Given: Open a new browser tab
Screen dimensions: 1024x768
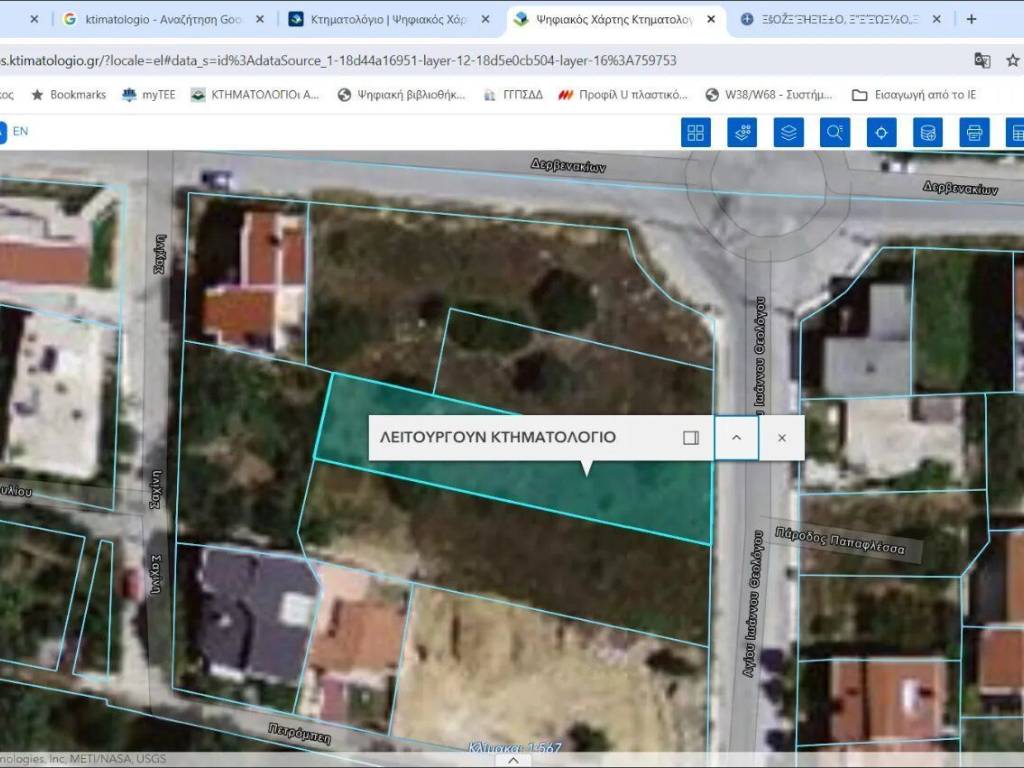Looking at the screenshot, I should click(971, 19).
